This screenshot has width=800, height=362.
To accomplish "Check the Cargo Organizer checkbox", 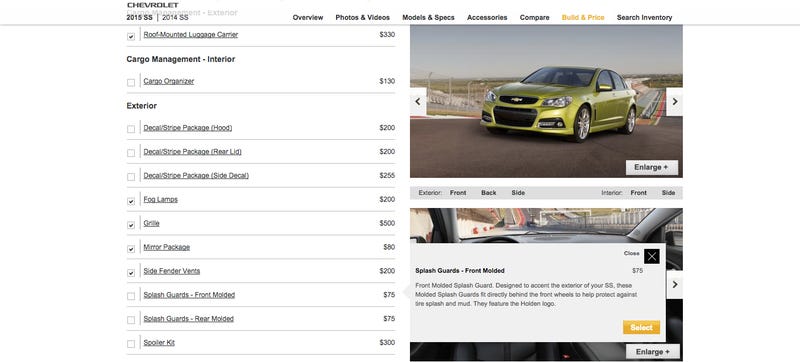I will (x=131, y=82).
